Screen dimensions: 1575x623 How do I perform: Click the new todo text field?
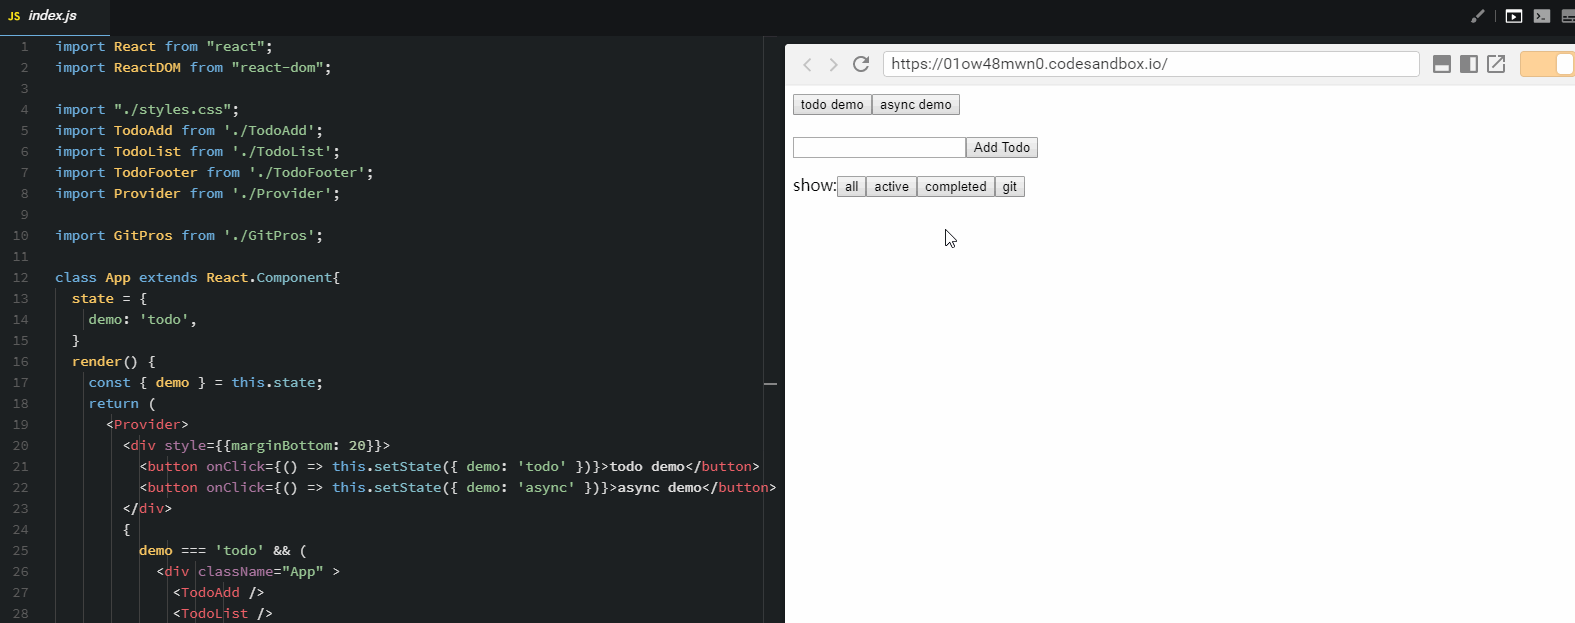click(x=879, y=148)
